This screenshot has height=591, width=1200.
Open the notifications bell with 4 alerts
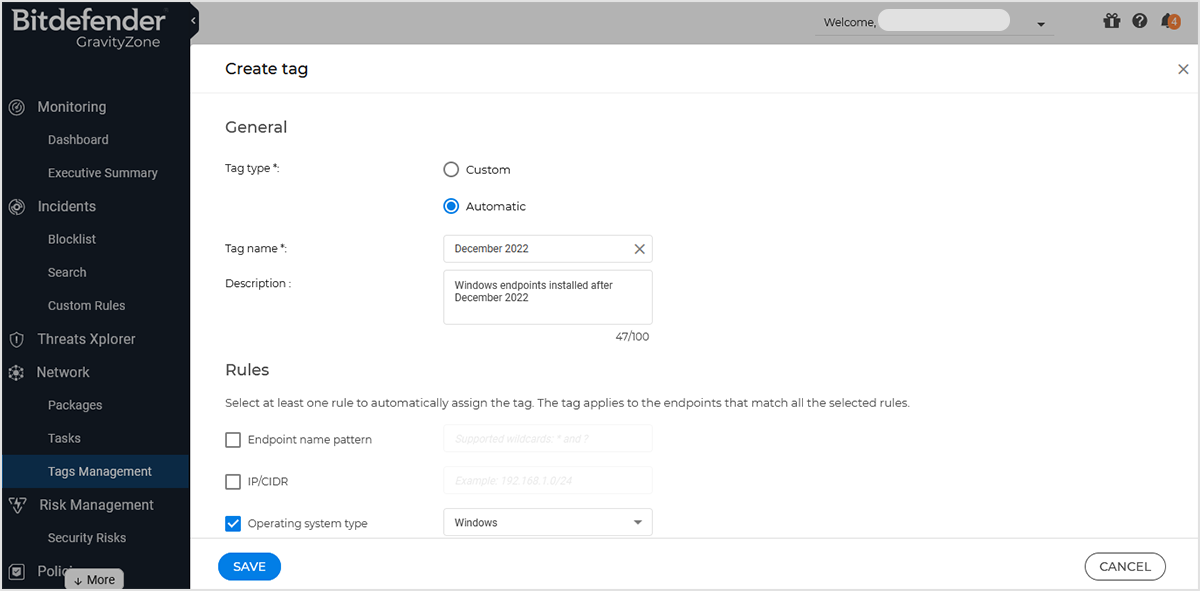tap(1171, 20)
